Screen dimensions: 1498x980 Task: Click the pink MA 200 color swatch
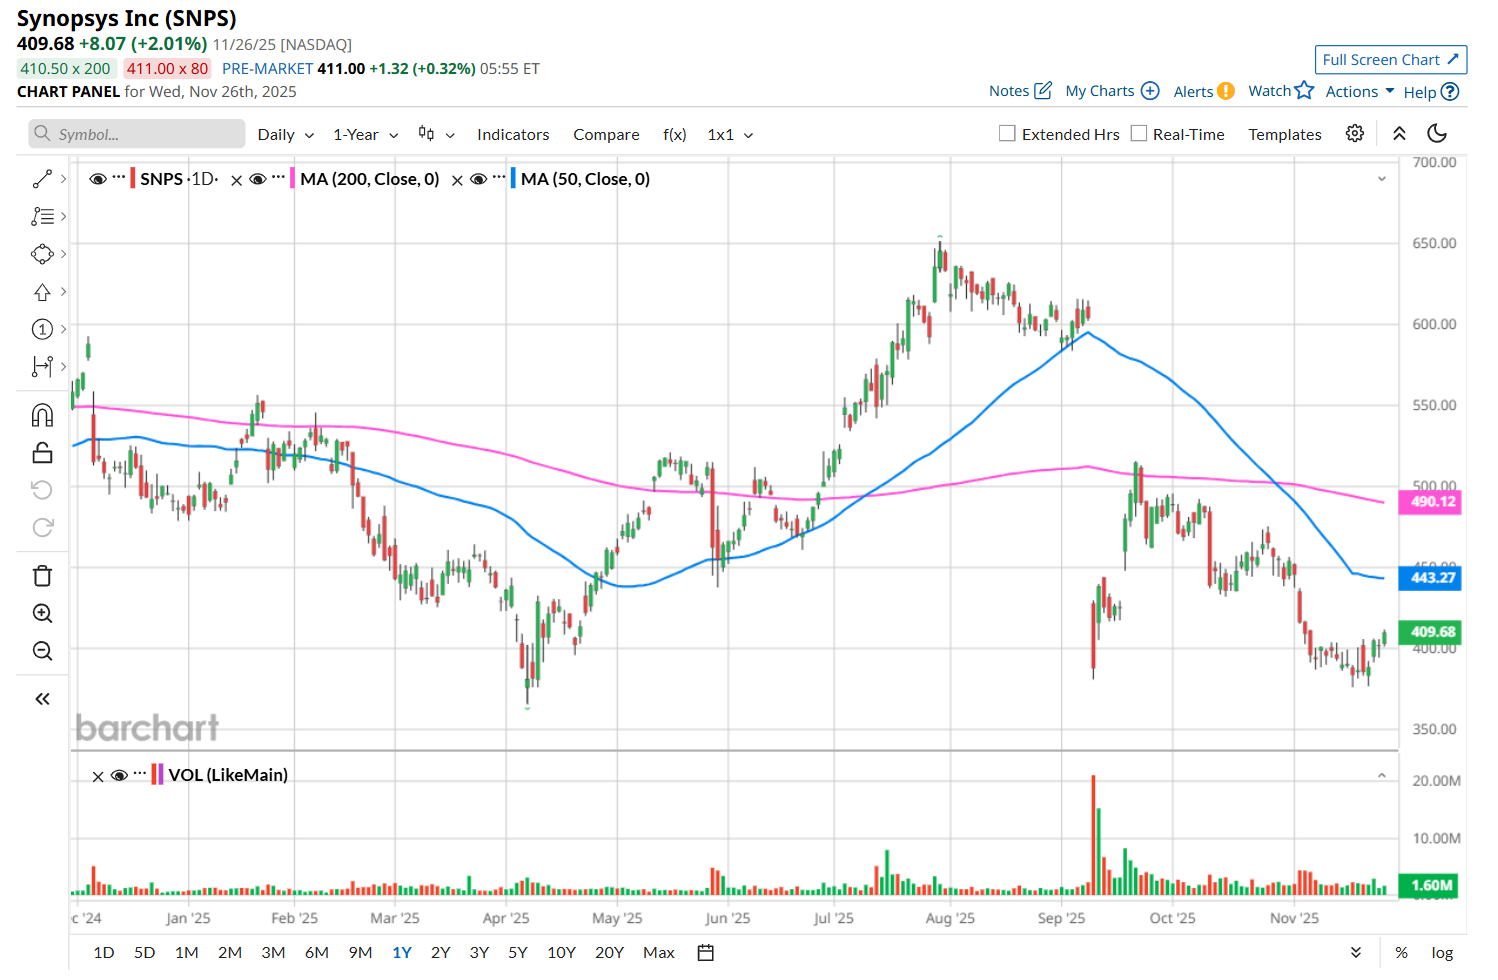[x=293, y=179]
